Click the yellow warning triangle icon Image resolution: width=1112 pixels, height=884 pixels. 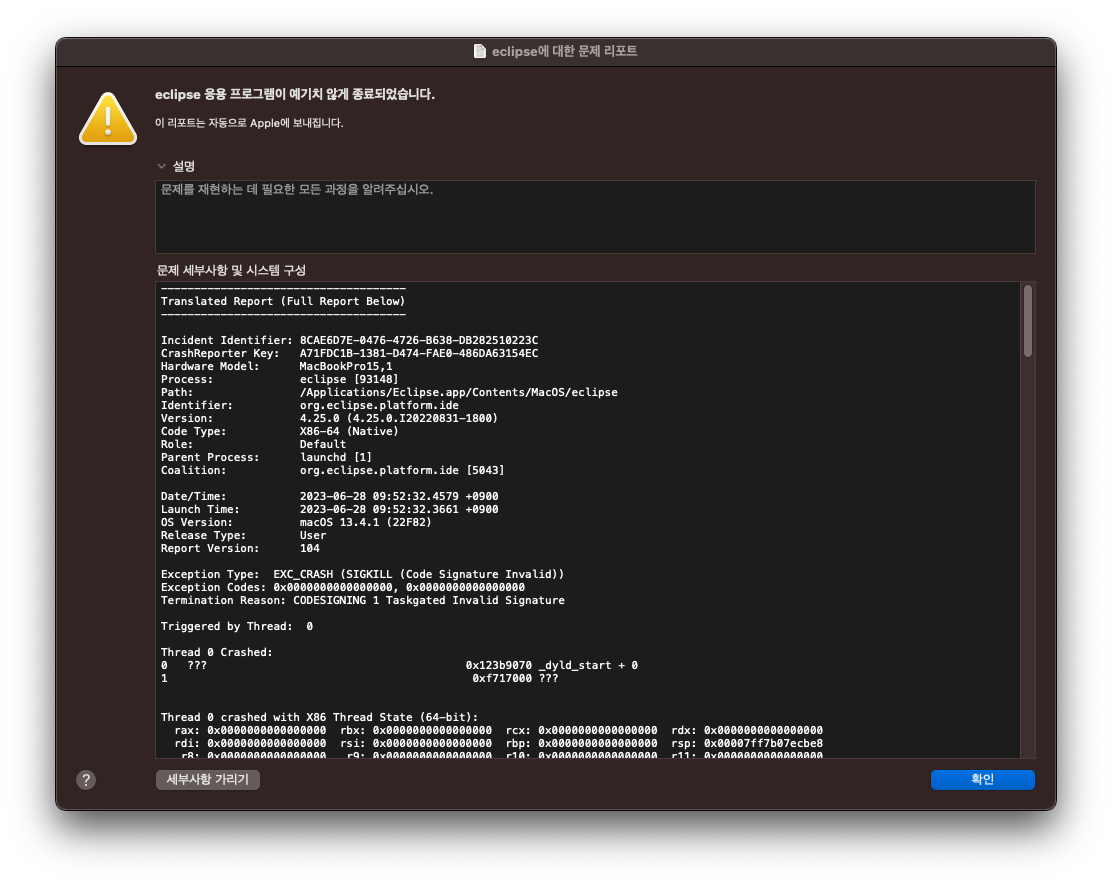click(x=108, y=118)
